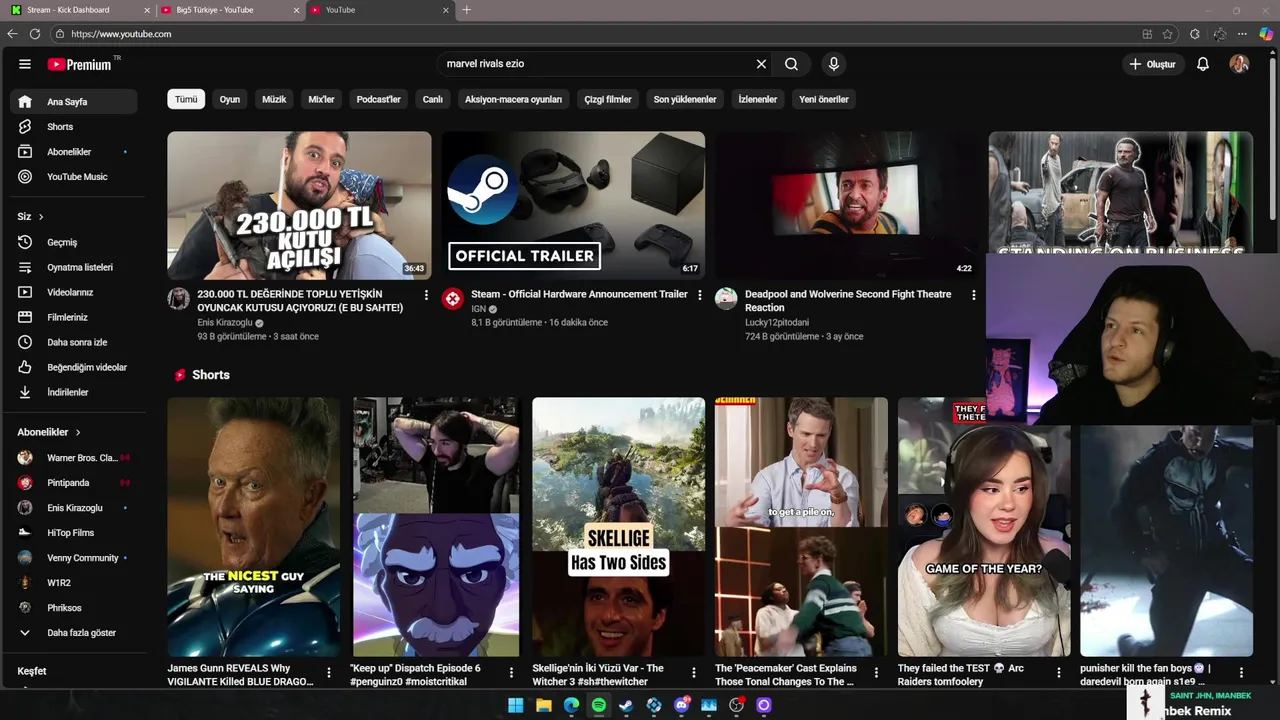Screen dimensions: 1280x720
Task: Open Beğendiğim videolar list
Action: [74, 367]
